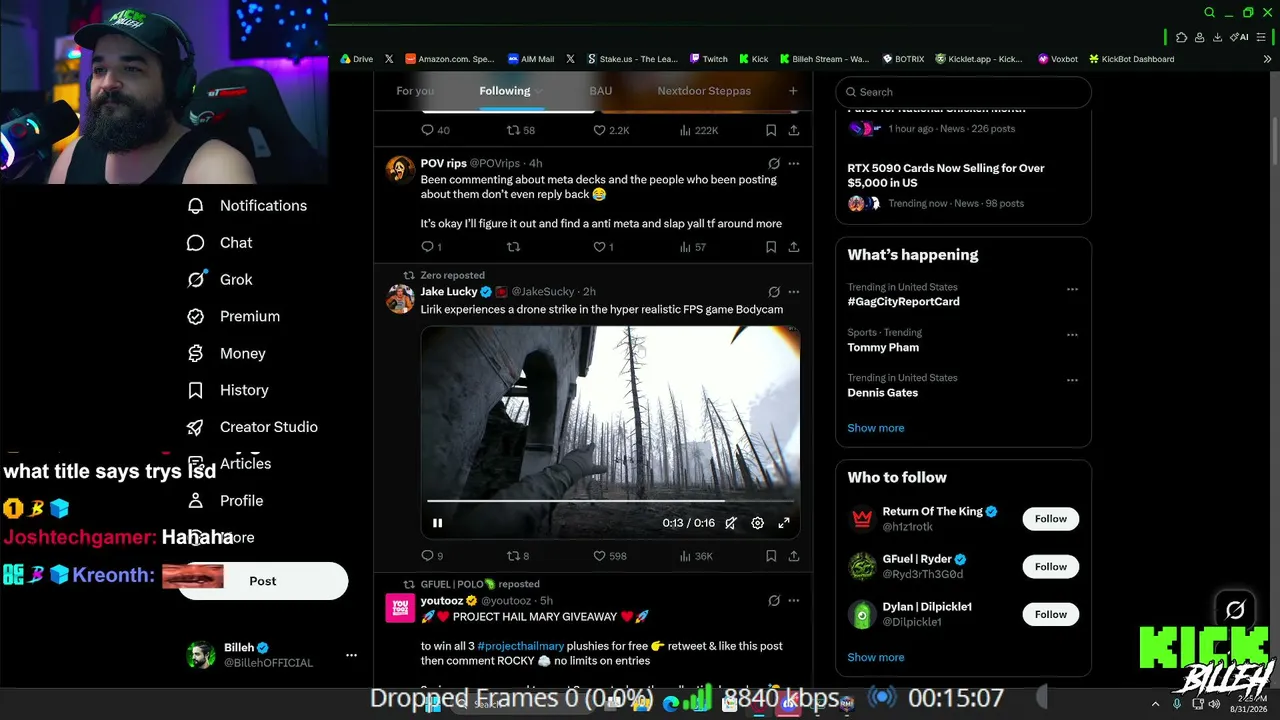Add a new timeline tab with plus
The image size is (1280, 720).
point(793,91)
